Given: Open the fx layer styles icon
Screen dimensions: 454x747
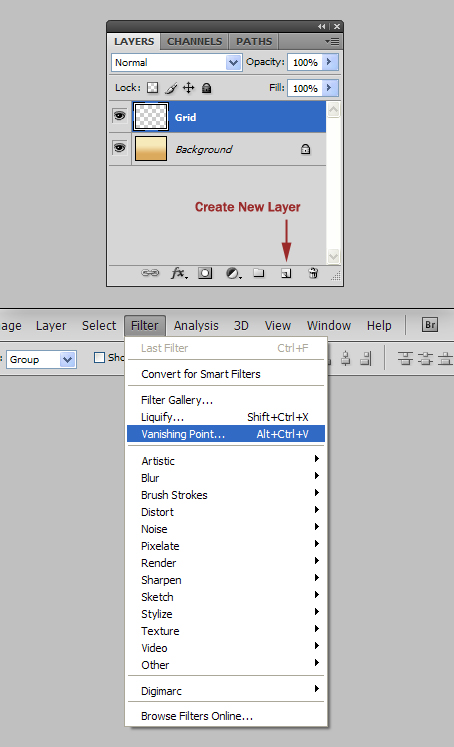Looking at the screenshot, I should [x=179, y=273].
